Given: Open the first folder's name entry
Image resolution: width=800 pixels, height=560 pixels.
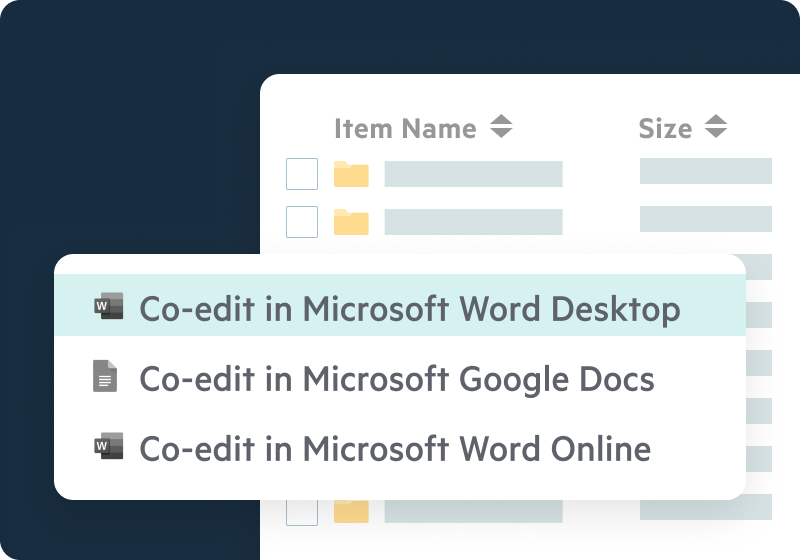Looking at the screenshot, I should [473, 174].
